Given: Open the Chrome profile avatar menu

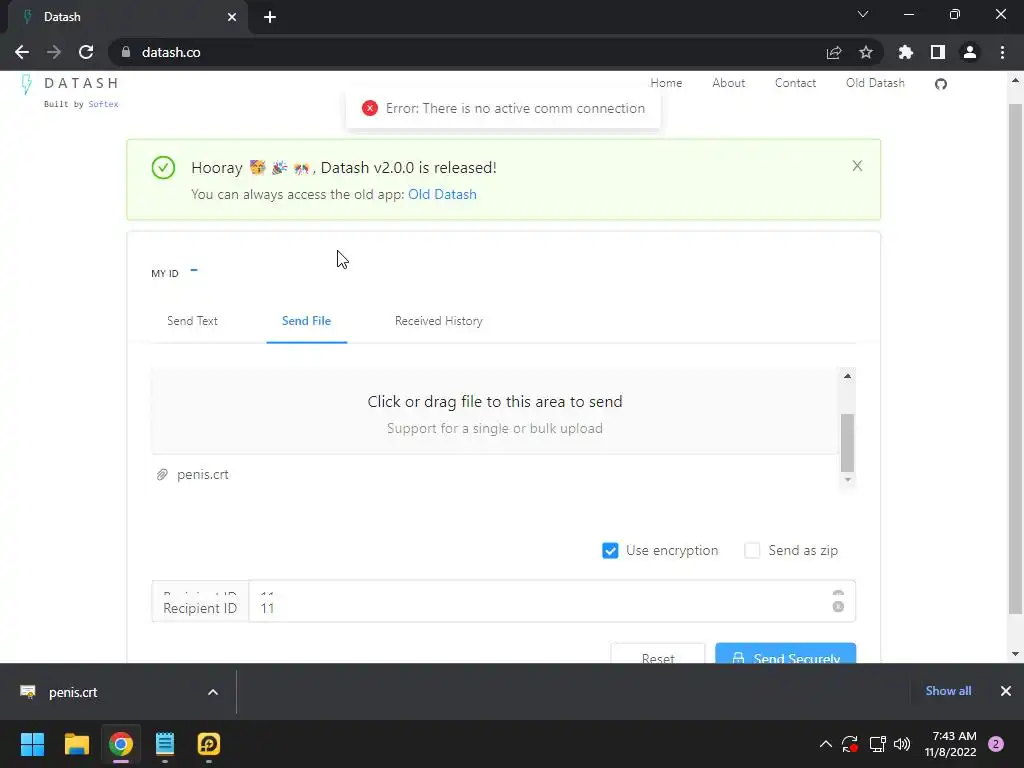Looking at the screenshot, I should [969, 52].
